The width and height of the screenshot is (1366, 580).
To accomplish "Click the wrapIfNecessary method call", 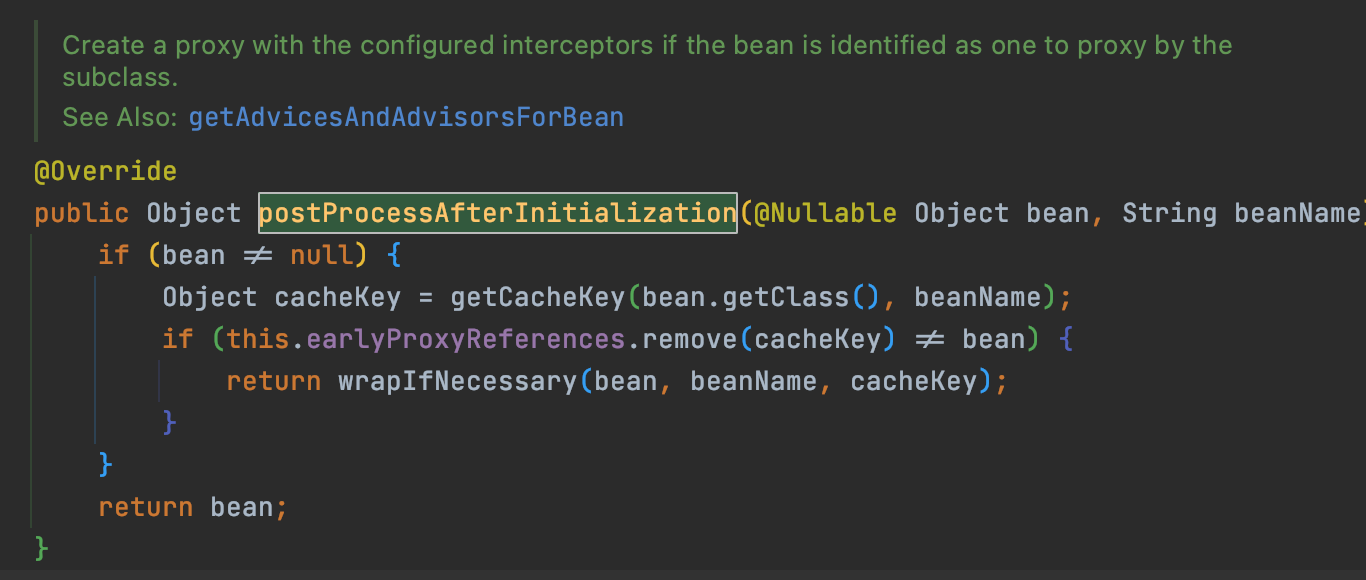I will tap(457, 381).
